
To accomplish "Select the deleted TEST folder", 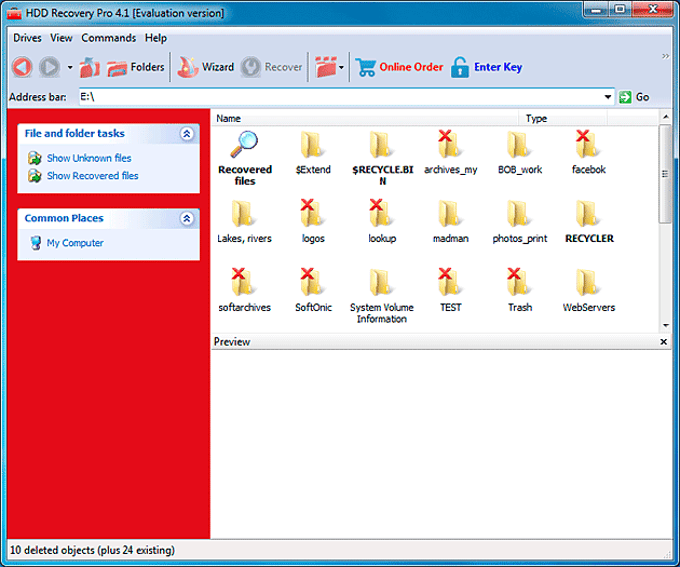I will (451, 290).
